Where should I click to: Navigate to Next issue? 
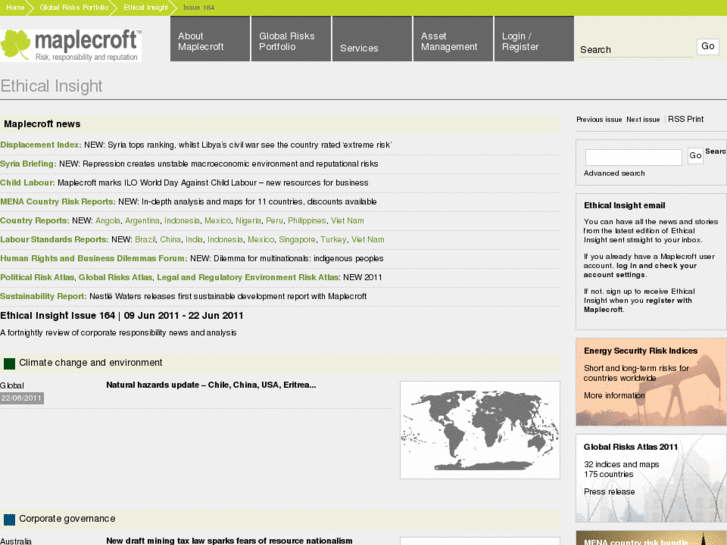pos(643,120)
